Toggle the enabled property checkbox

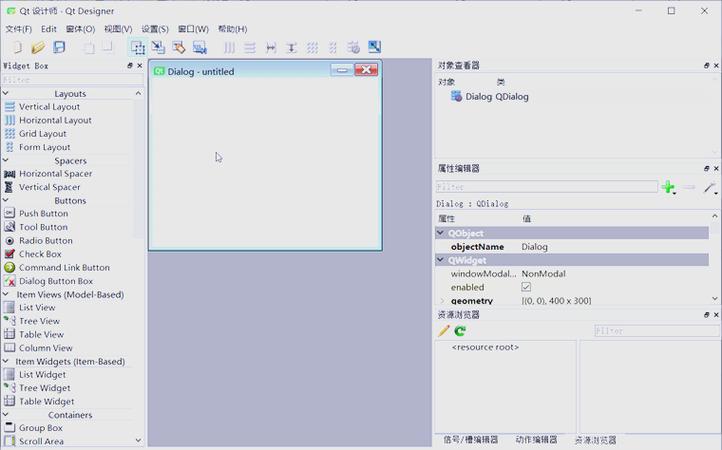point(526,287)
